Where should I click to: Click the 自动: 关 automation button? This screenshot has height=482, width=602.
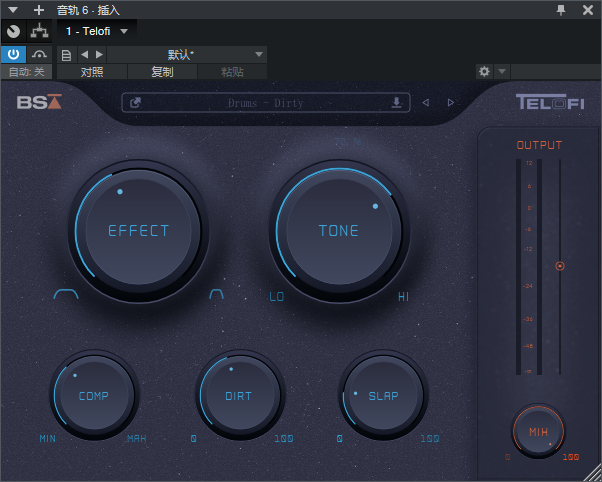tap(26, 72)
